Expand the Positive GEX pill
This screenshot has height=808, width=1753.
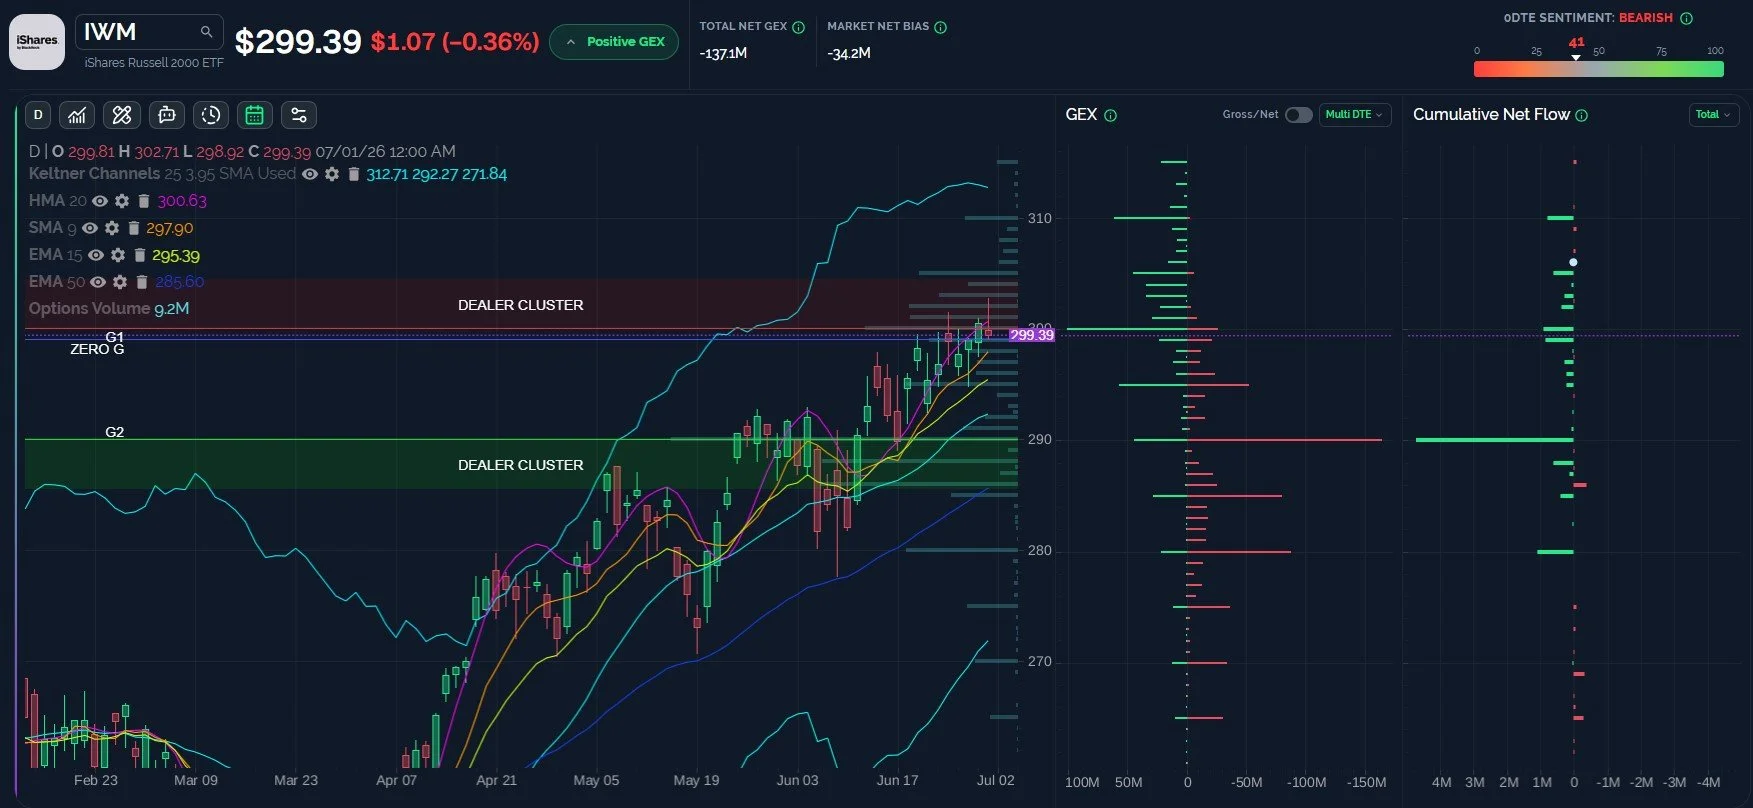pos(614,42)
